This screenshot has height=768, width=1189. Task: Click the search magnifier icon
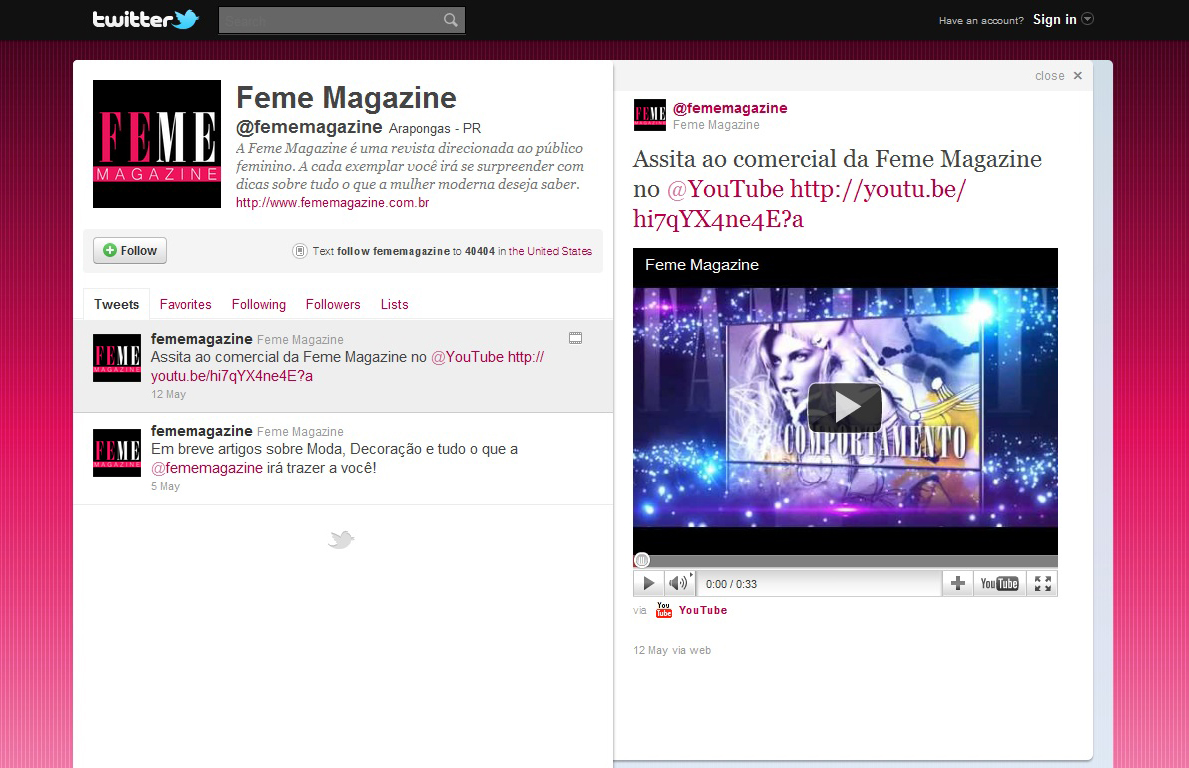pos(450,20)
